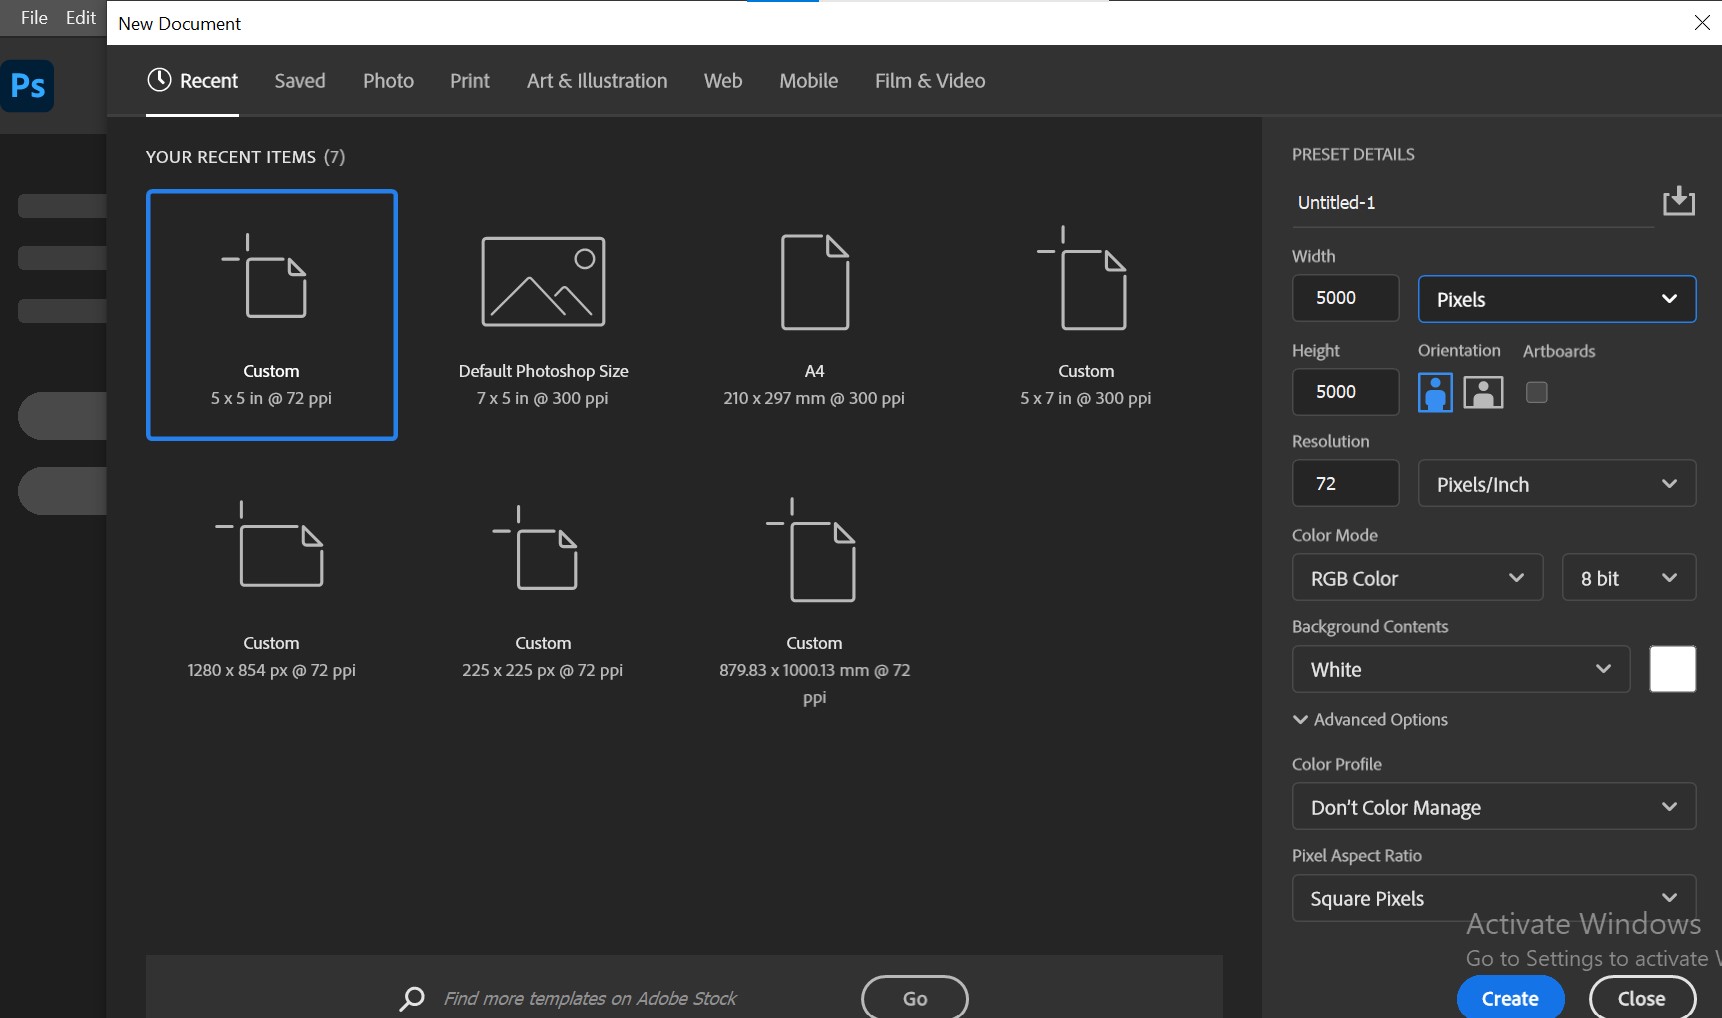Open the 8 bit depth dropdown
Image resolution: width=1722 pixels, height=1018 pixels.
pos(1629,578)
